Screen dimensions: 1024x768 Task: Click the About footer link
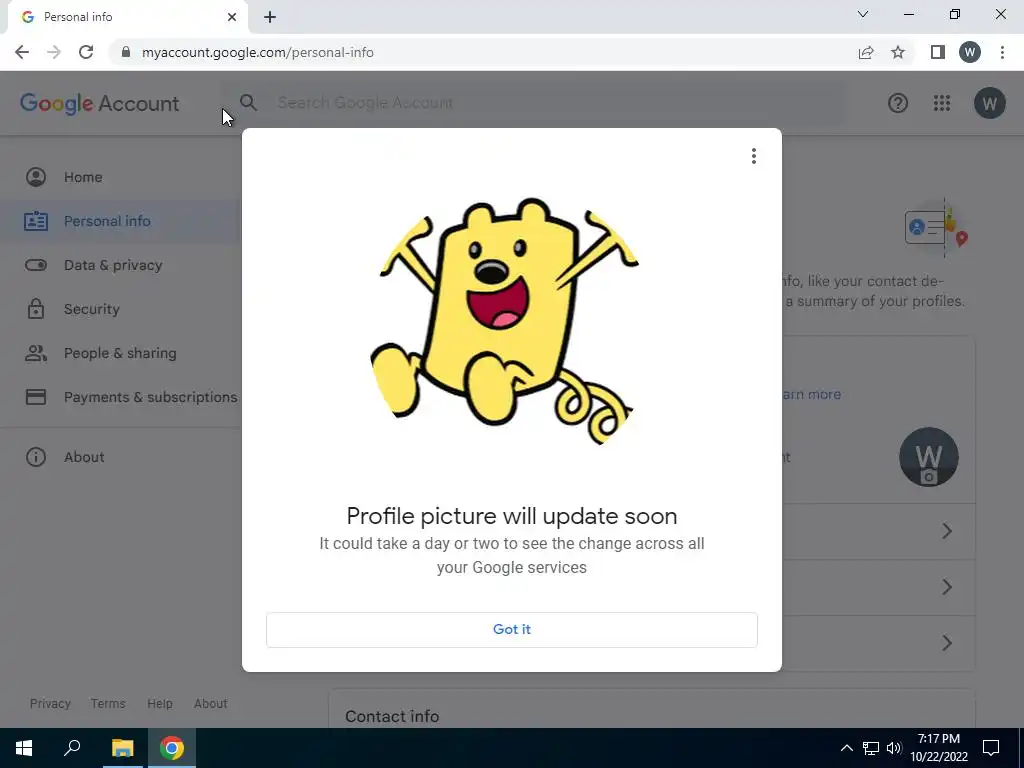[x=210, y=703]
